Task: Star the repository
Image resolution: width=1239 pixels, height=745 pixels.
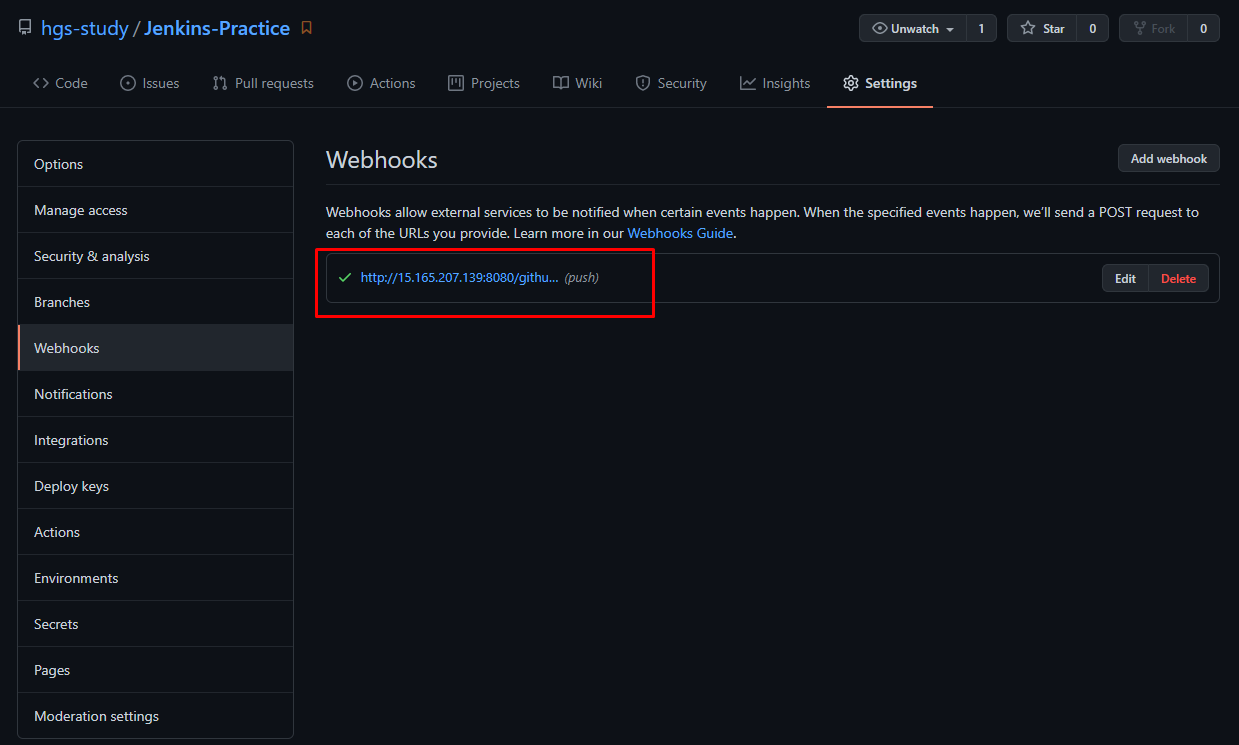Action: click(x=1042, y=29)
